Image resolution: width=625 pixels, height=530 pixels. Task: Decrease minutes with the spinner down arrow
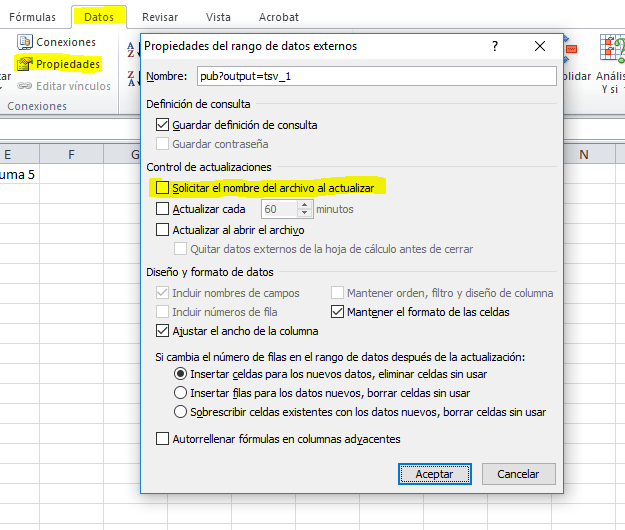point(305,213)
